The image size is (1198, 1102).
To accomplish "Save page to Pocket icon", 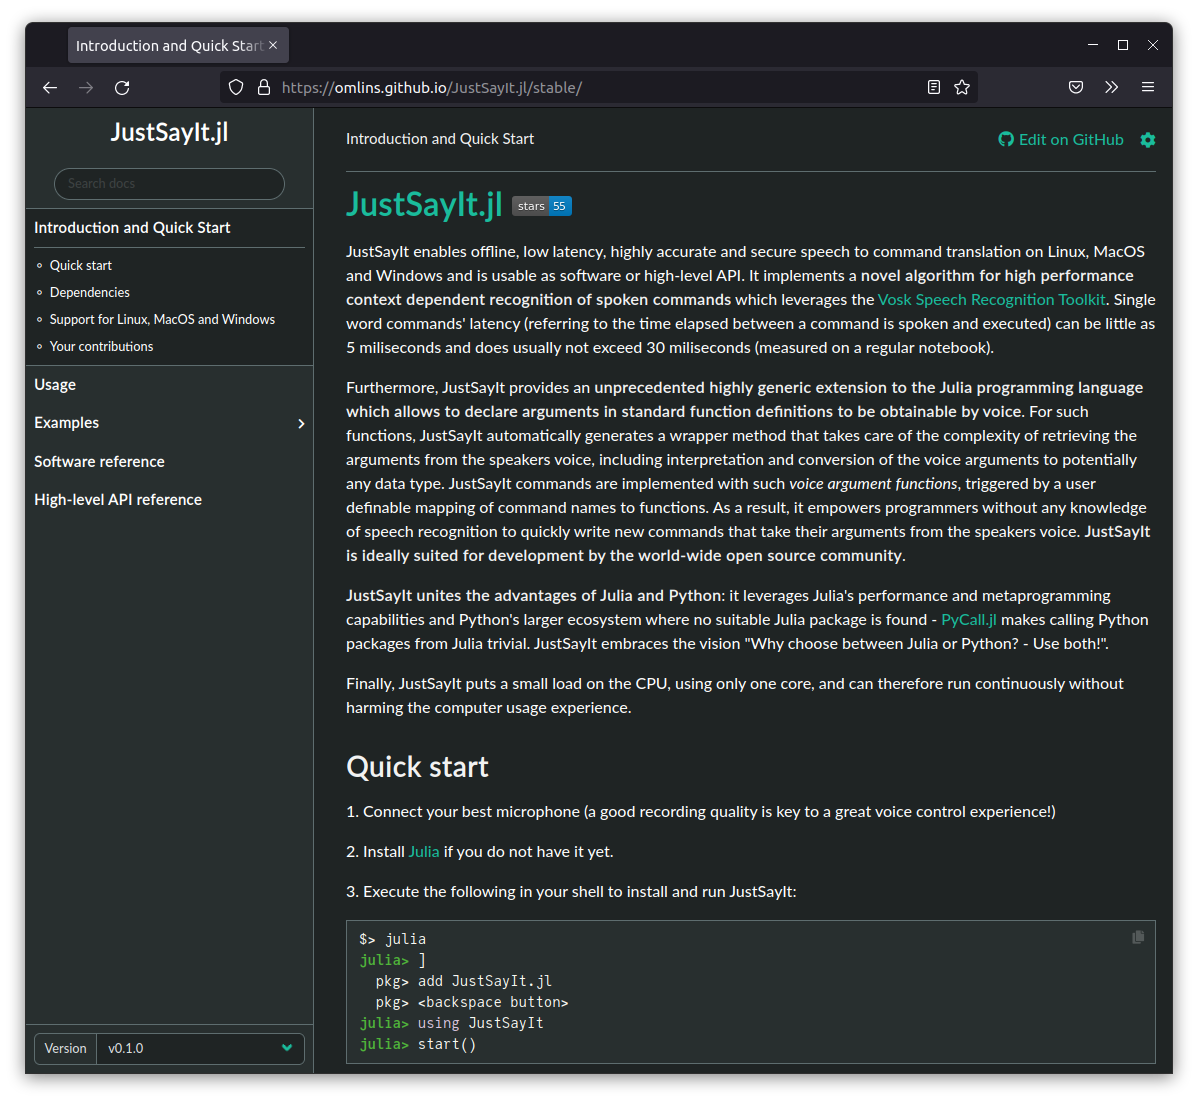I will tap(1076, 87).
